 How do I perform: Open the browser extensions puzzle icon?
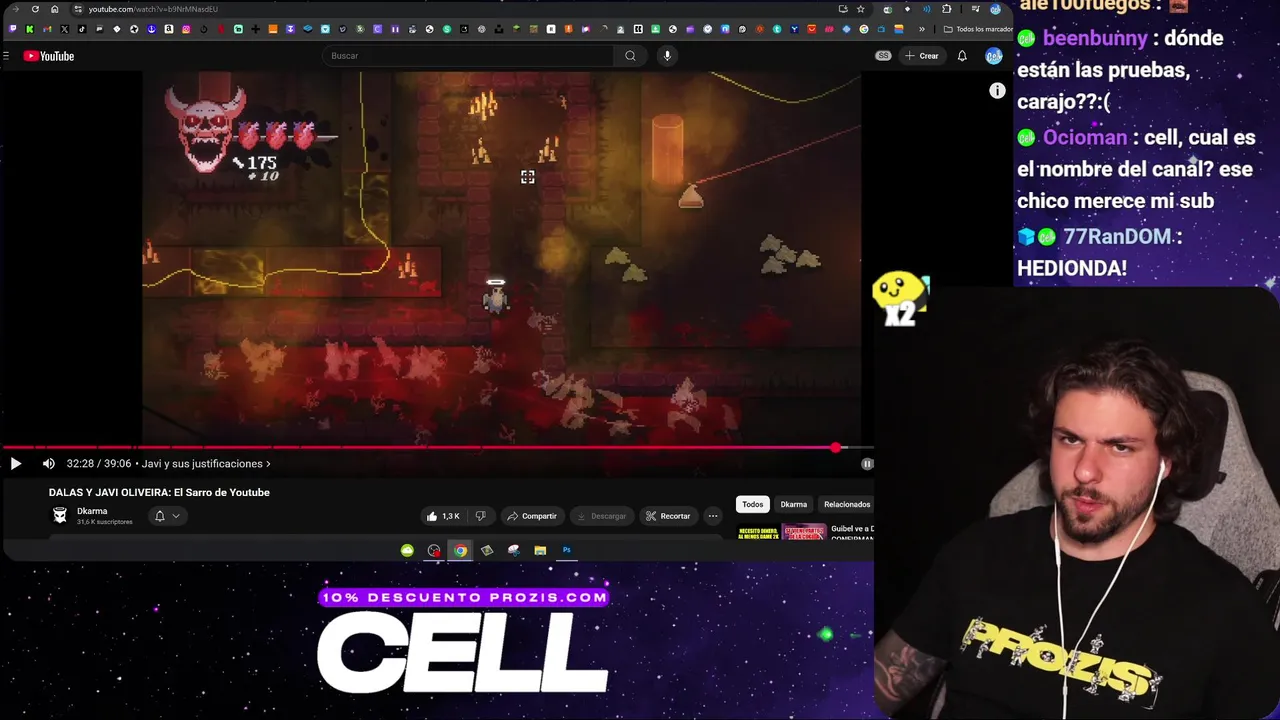pos(946,9)
